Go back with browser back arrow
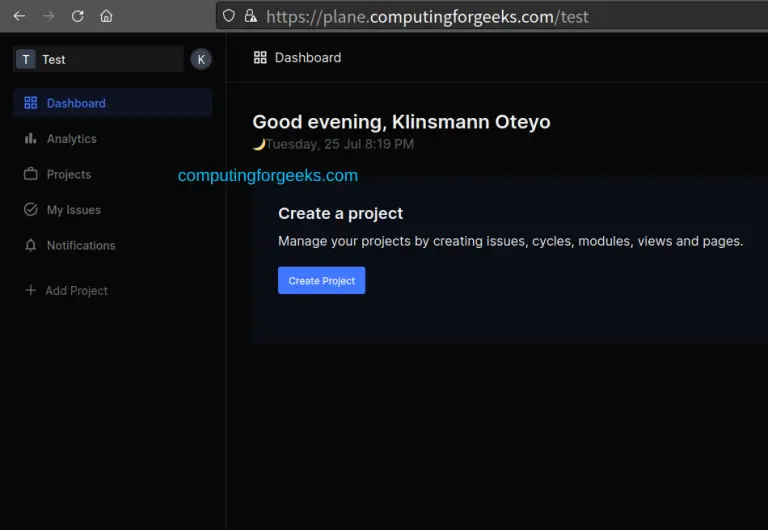 pyautogui.click(x=19, y=16)
